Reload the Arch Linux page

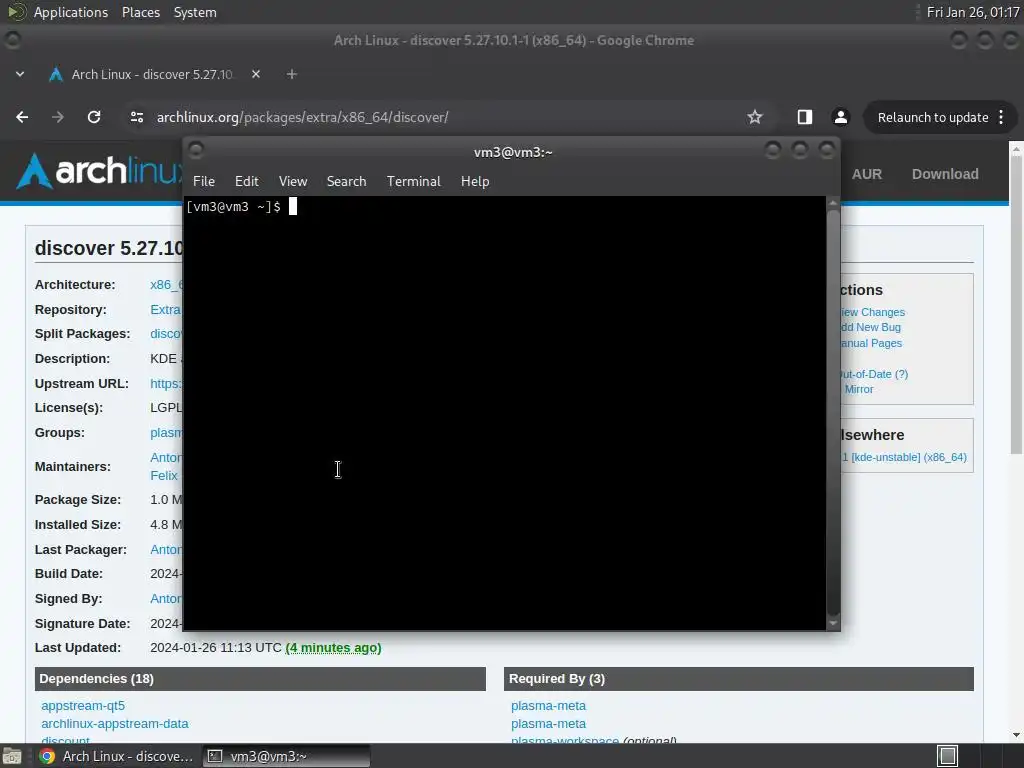(94, 117)
